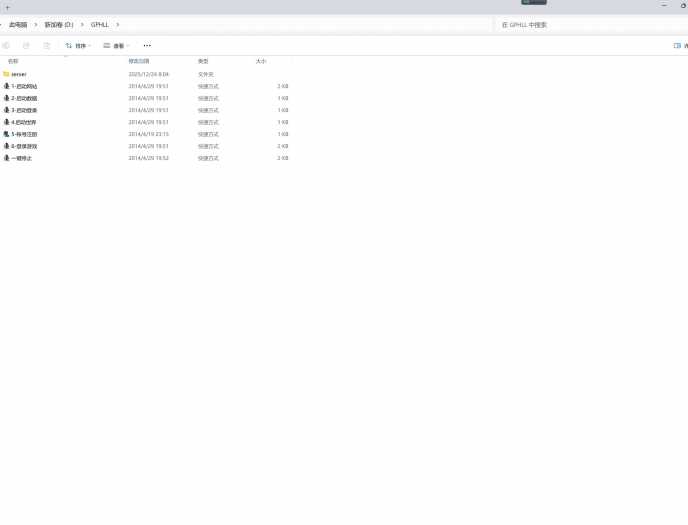This screenshot has height=525, width=688.
Task: Click 快捷方式 type cell in row 1-
Action: (x=208, y=86)
